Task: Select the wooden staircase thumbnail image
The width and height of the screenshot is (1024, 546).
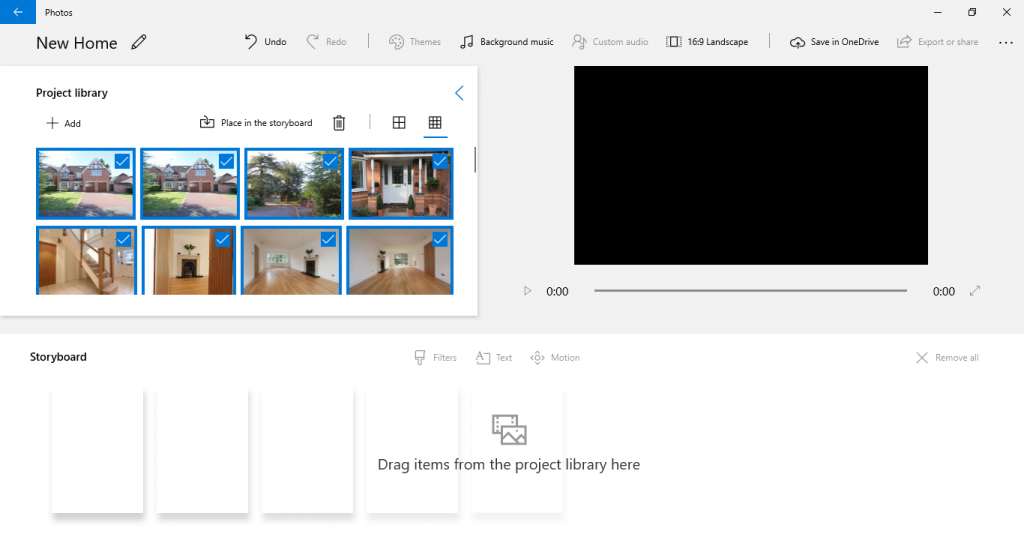Action: click(86, 261)
